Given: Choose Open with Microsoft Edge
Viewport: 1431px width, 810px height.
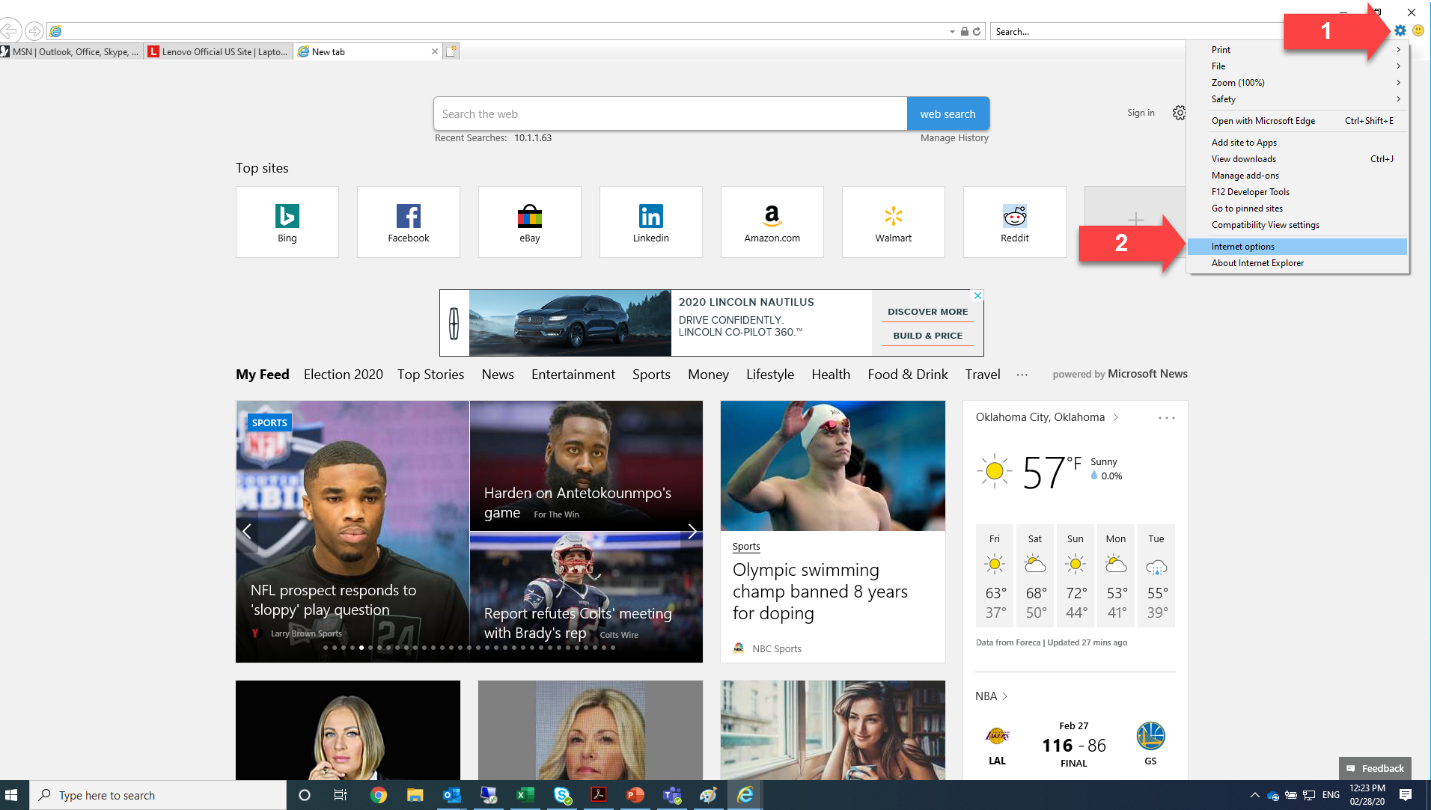Looking at the screenshot, I should pos(1297,121).
